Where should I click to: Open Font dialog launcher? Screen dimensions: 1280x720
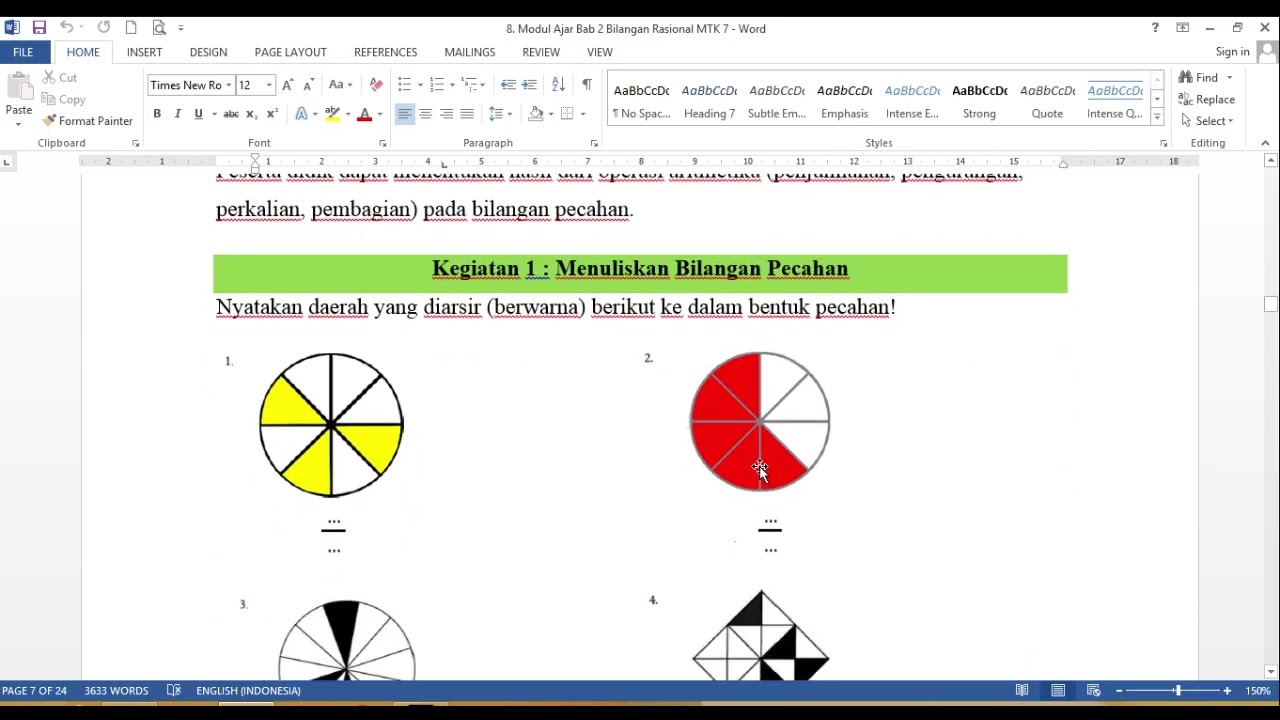383,144
